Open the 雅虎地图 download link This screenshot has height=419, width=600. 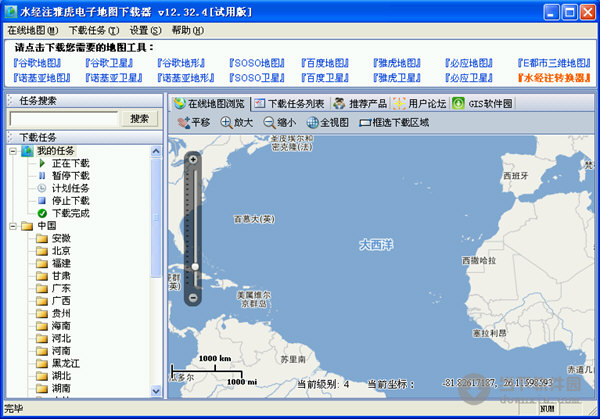pos(397,63)
